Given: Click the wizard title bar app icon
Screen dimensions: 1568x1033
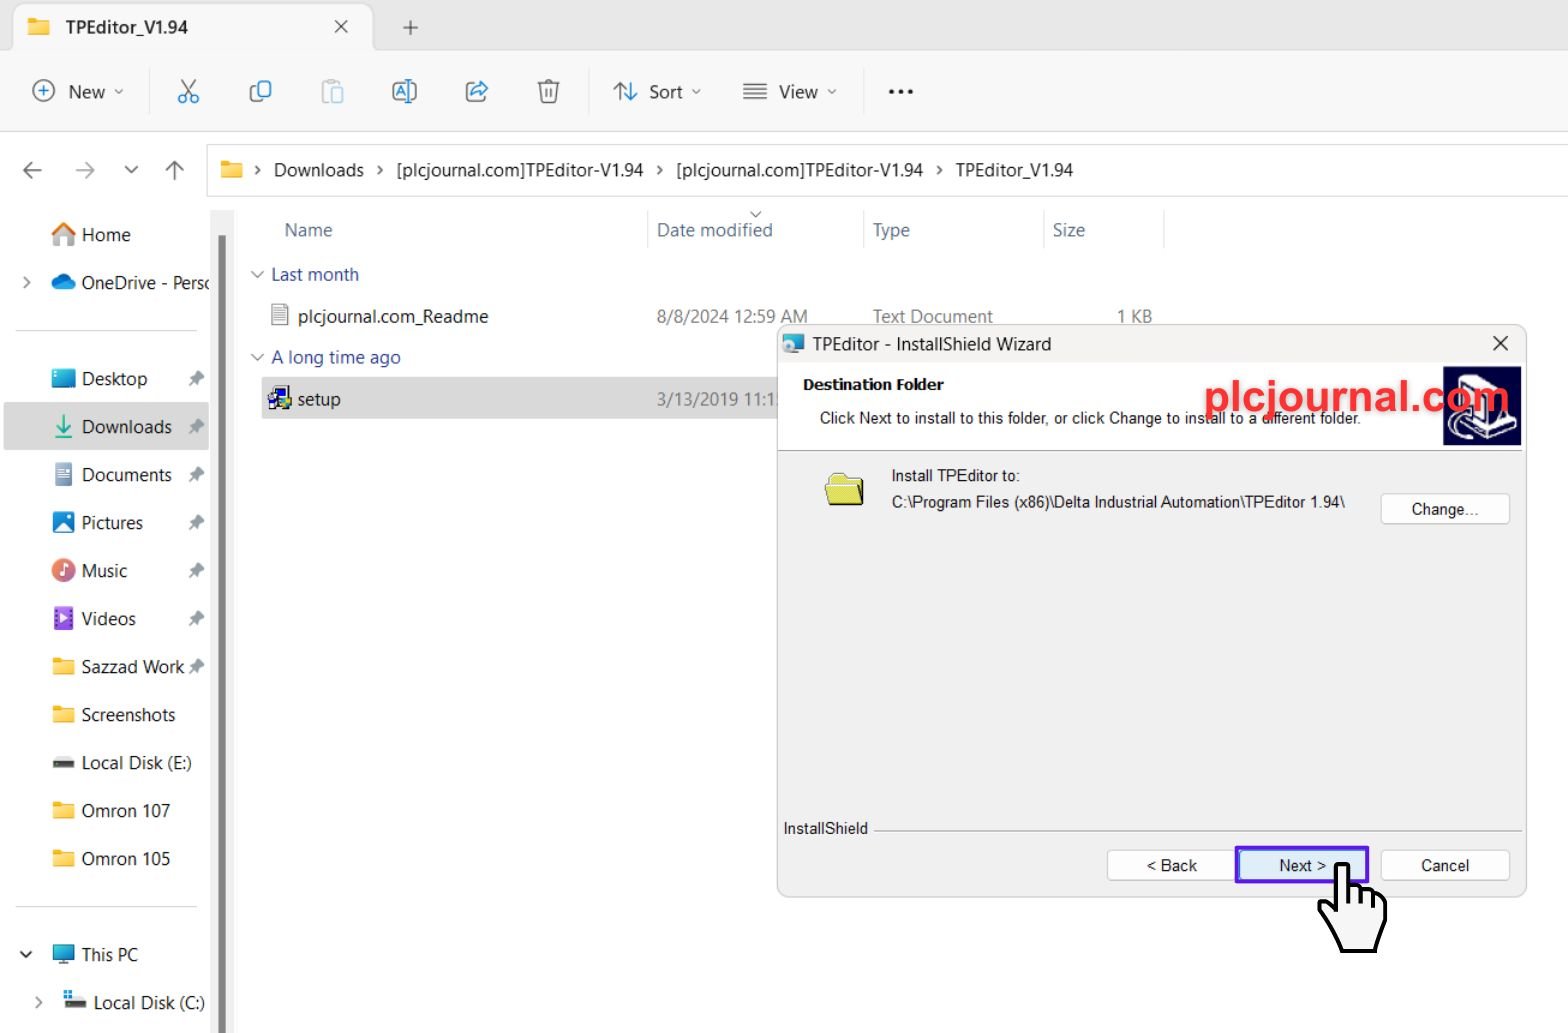Looking at the screenshot, I should (x=793, y=344).
